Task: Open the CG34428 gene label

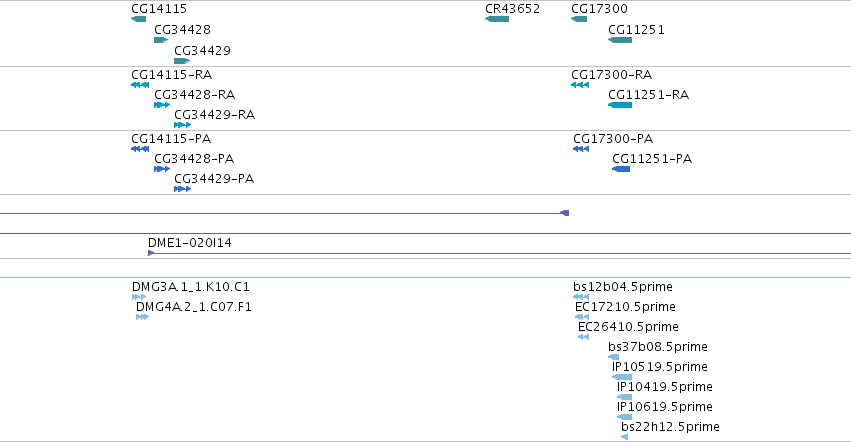Action: [x=182, y=29]
